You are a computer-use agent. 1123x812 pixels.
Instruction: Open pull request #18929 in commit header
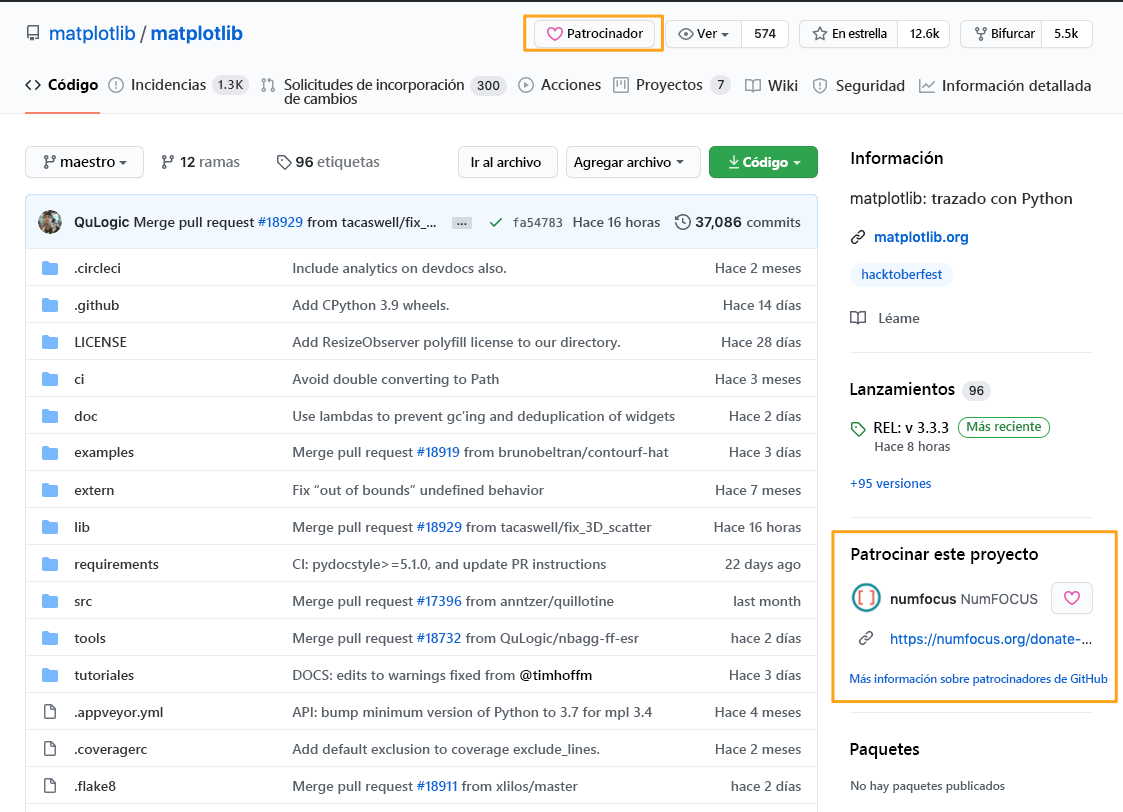tap(280, 222)
